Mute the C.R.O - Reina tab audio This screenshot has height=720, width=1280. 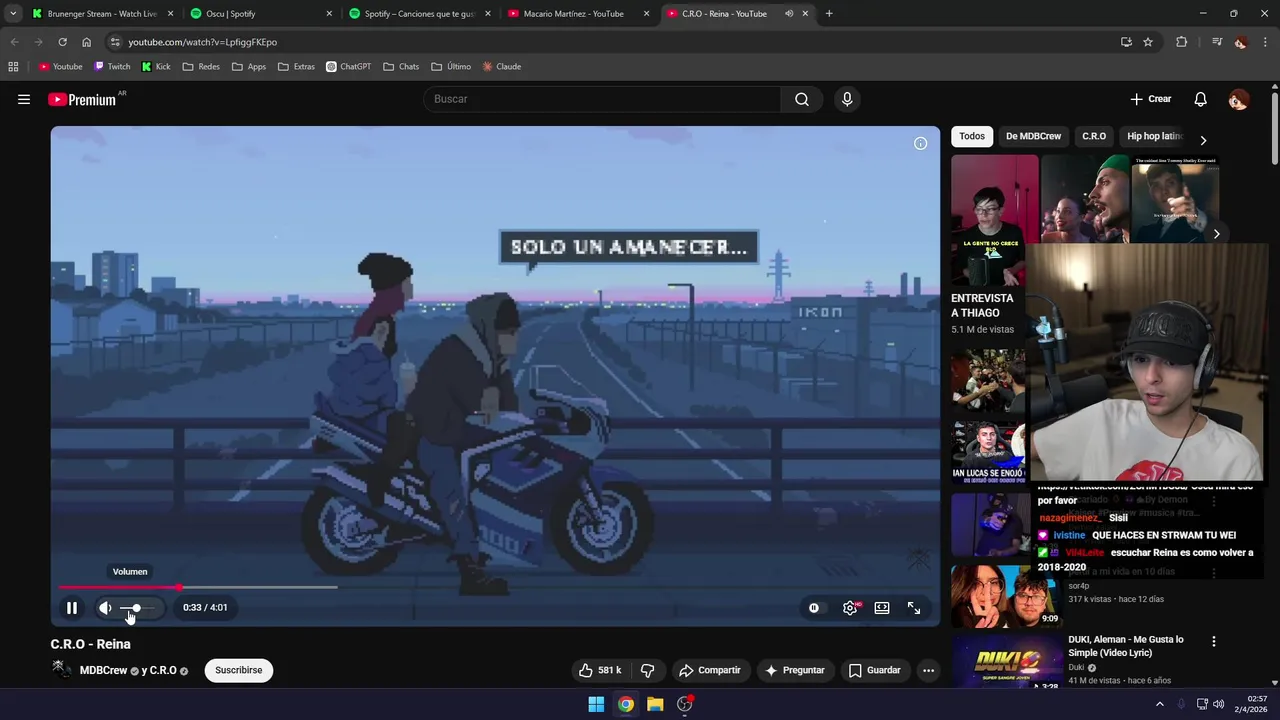789,14
